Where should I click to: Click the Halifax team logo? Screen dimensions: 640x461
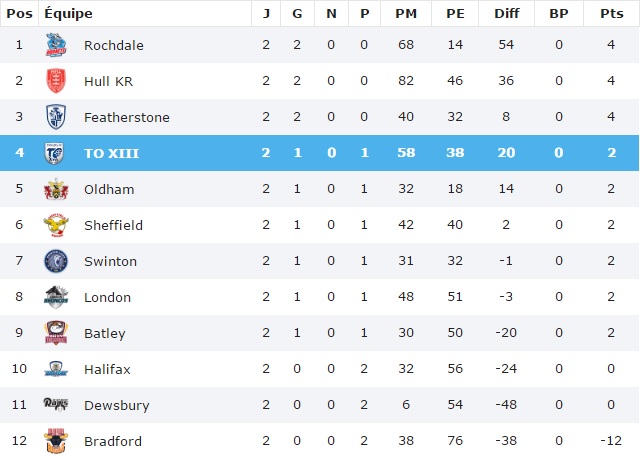pos(56,369)
